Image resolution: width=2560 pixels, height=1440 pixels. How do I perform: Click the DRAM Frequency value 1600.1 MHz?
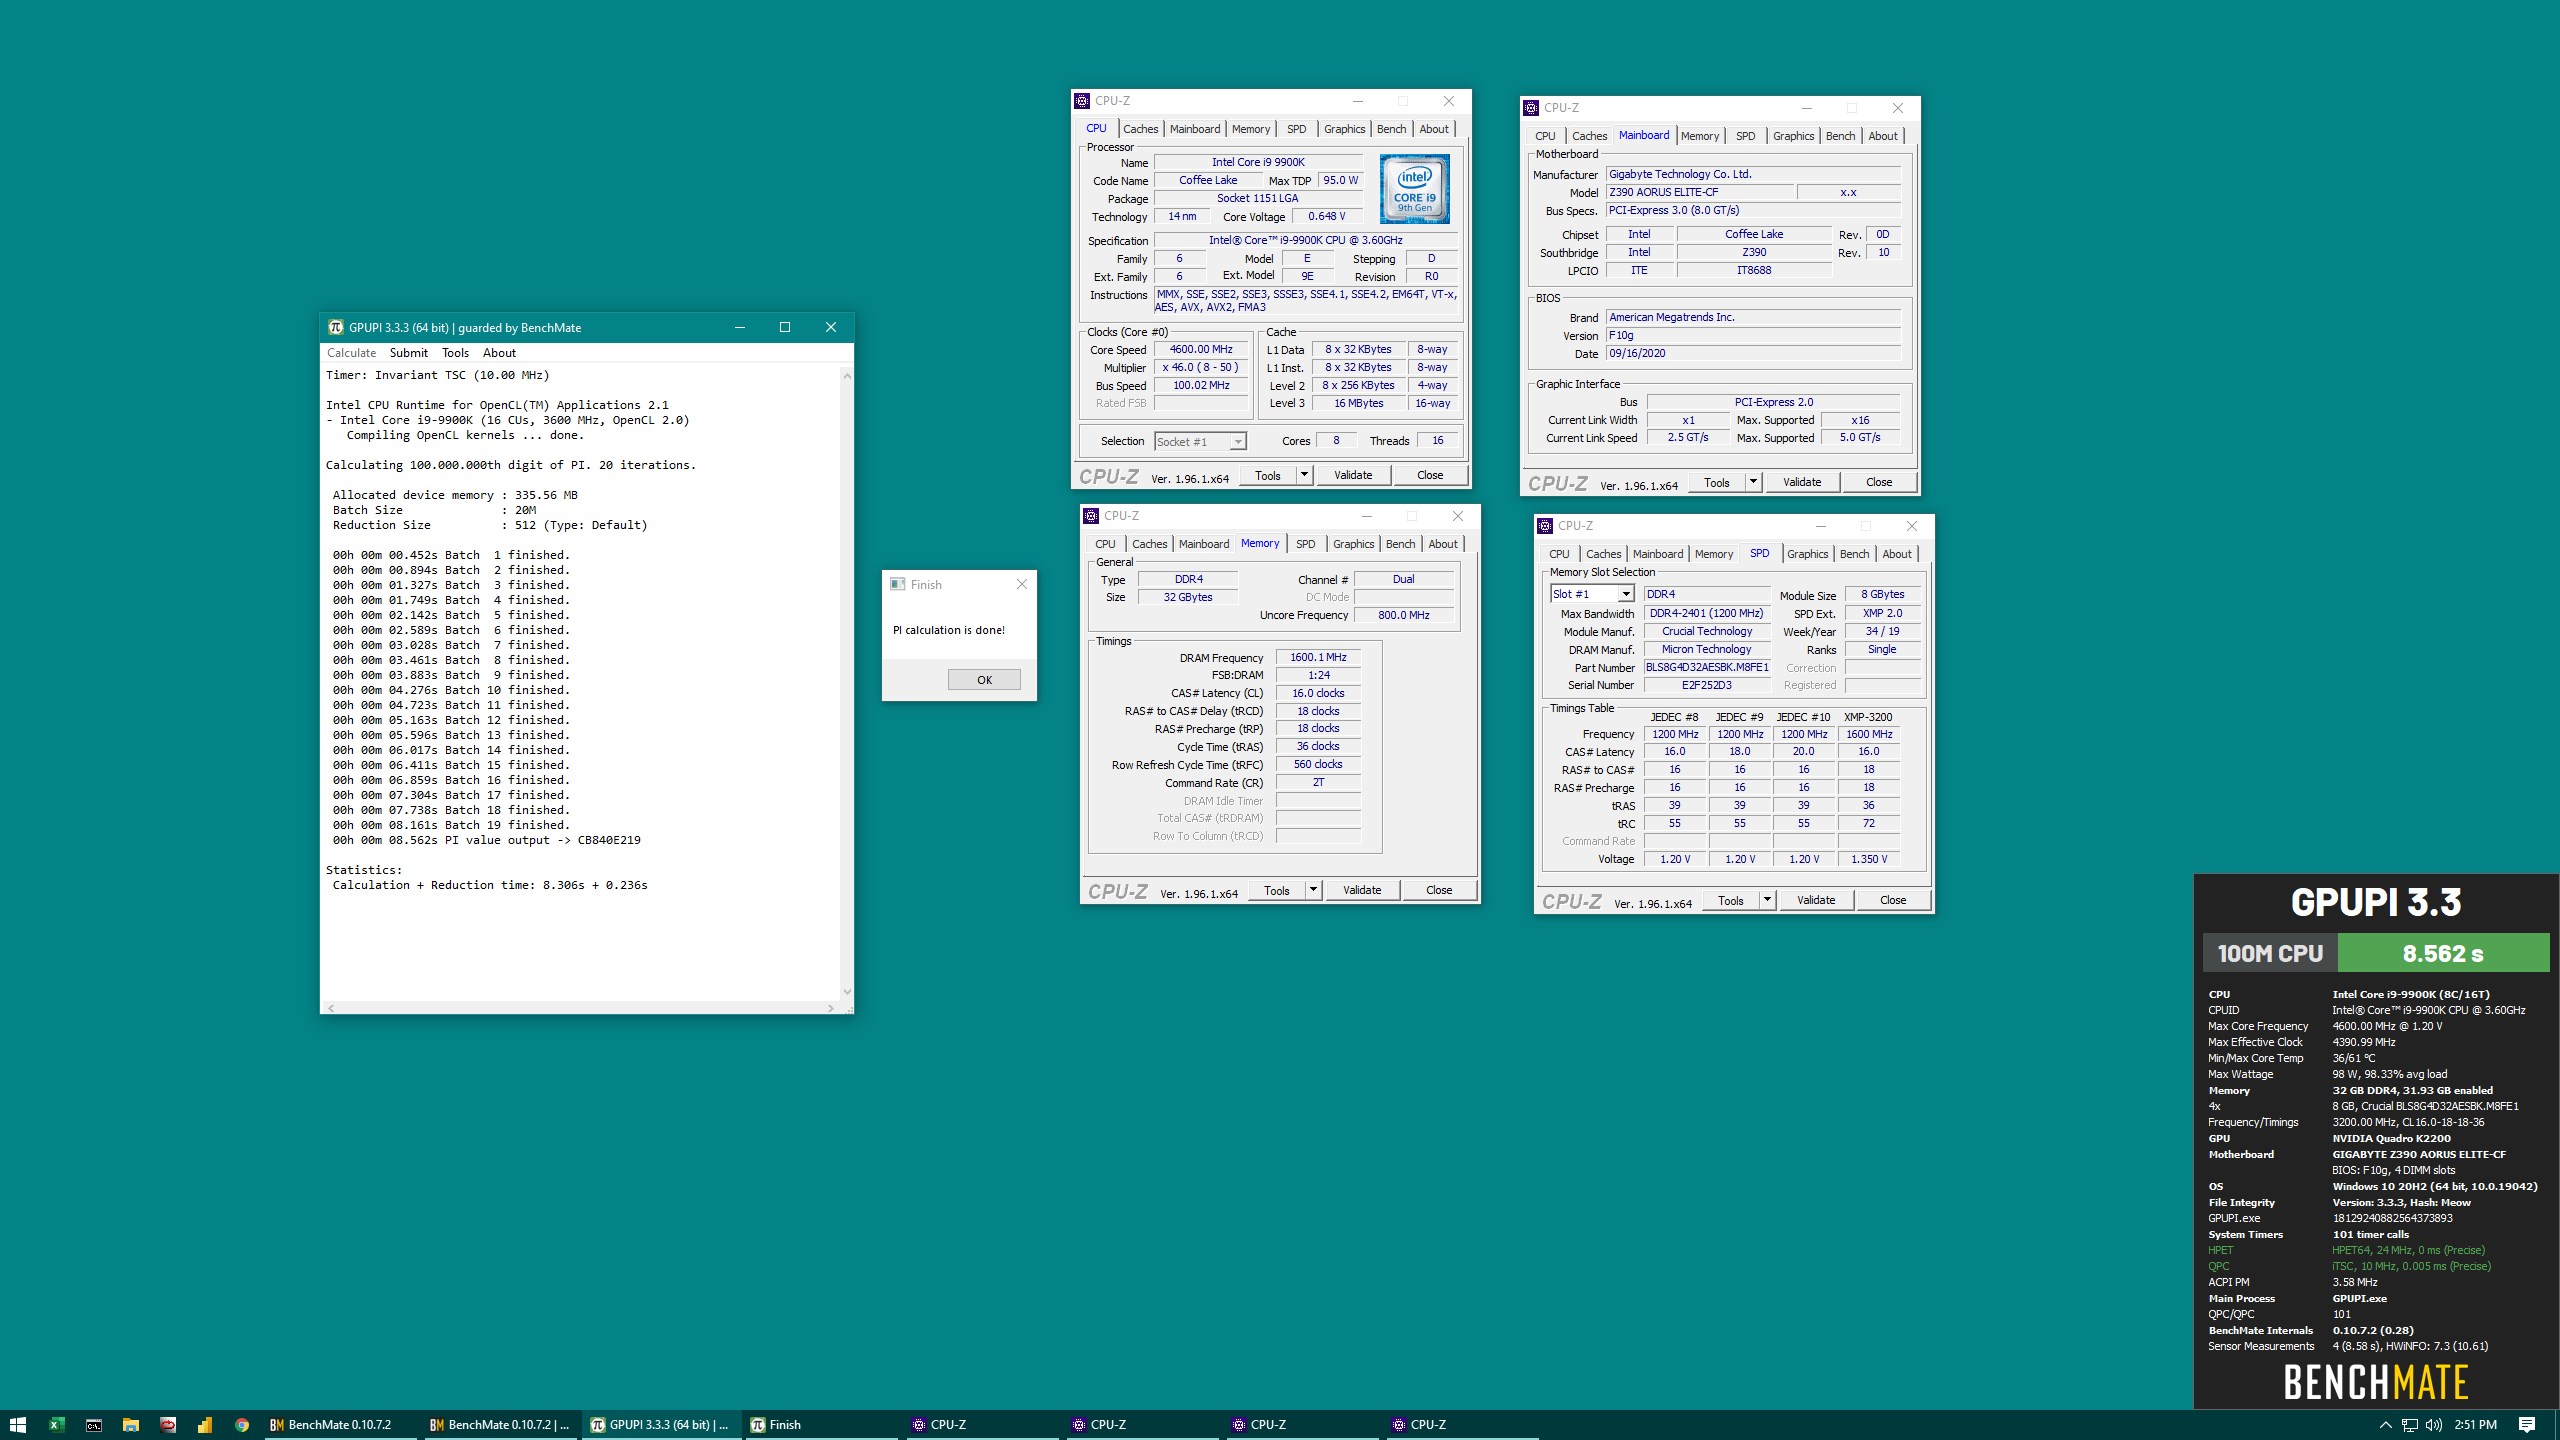pos(1318,657)
